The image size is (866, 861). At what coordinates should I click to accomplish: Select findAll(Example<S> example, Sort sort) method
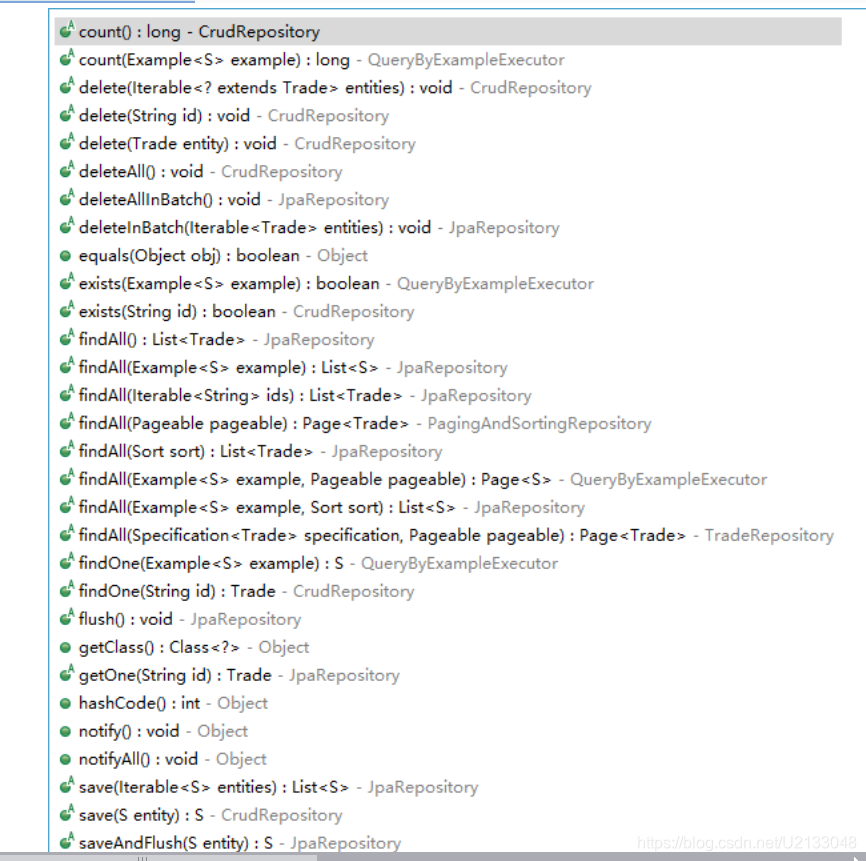coord(448,507)
